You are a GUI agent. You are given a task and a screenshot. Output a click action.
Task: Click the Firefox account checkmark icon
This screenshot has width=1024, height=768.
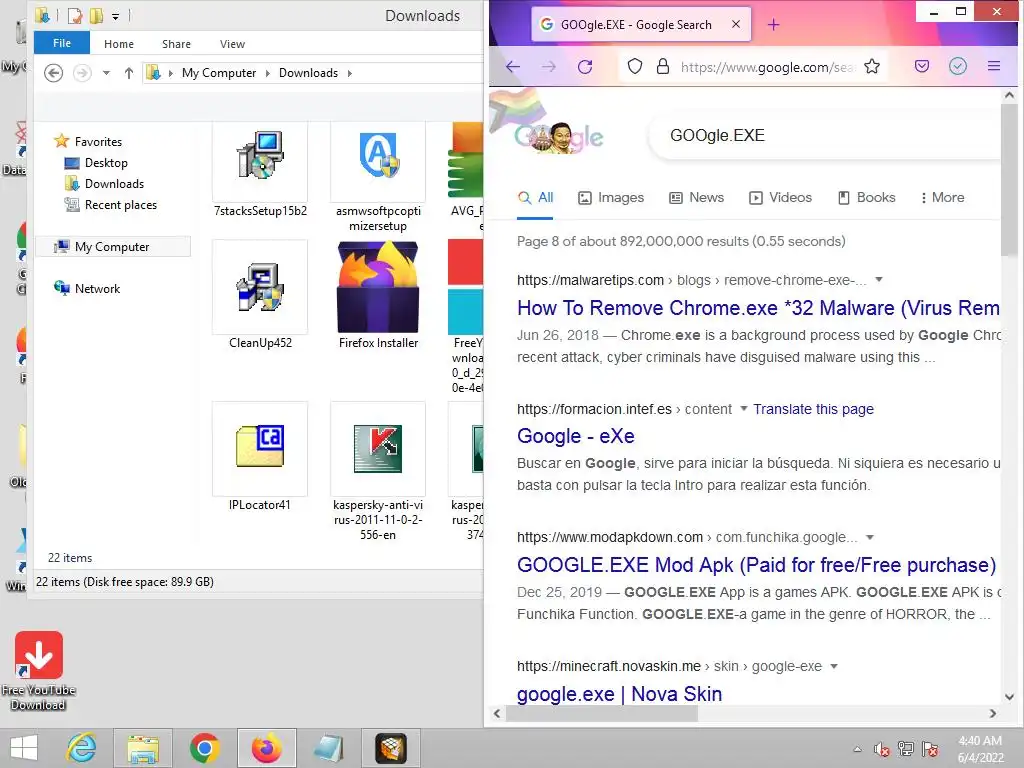click(957, 67)
